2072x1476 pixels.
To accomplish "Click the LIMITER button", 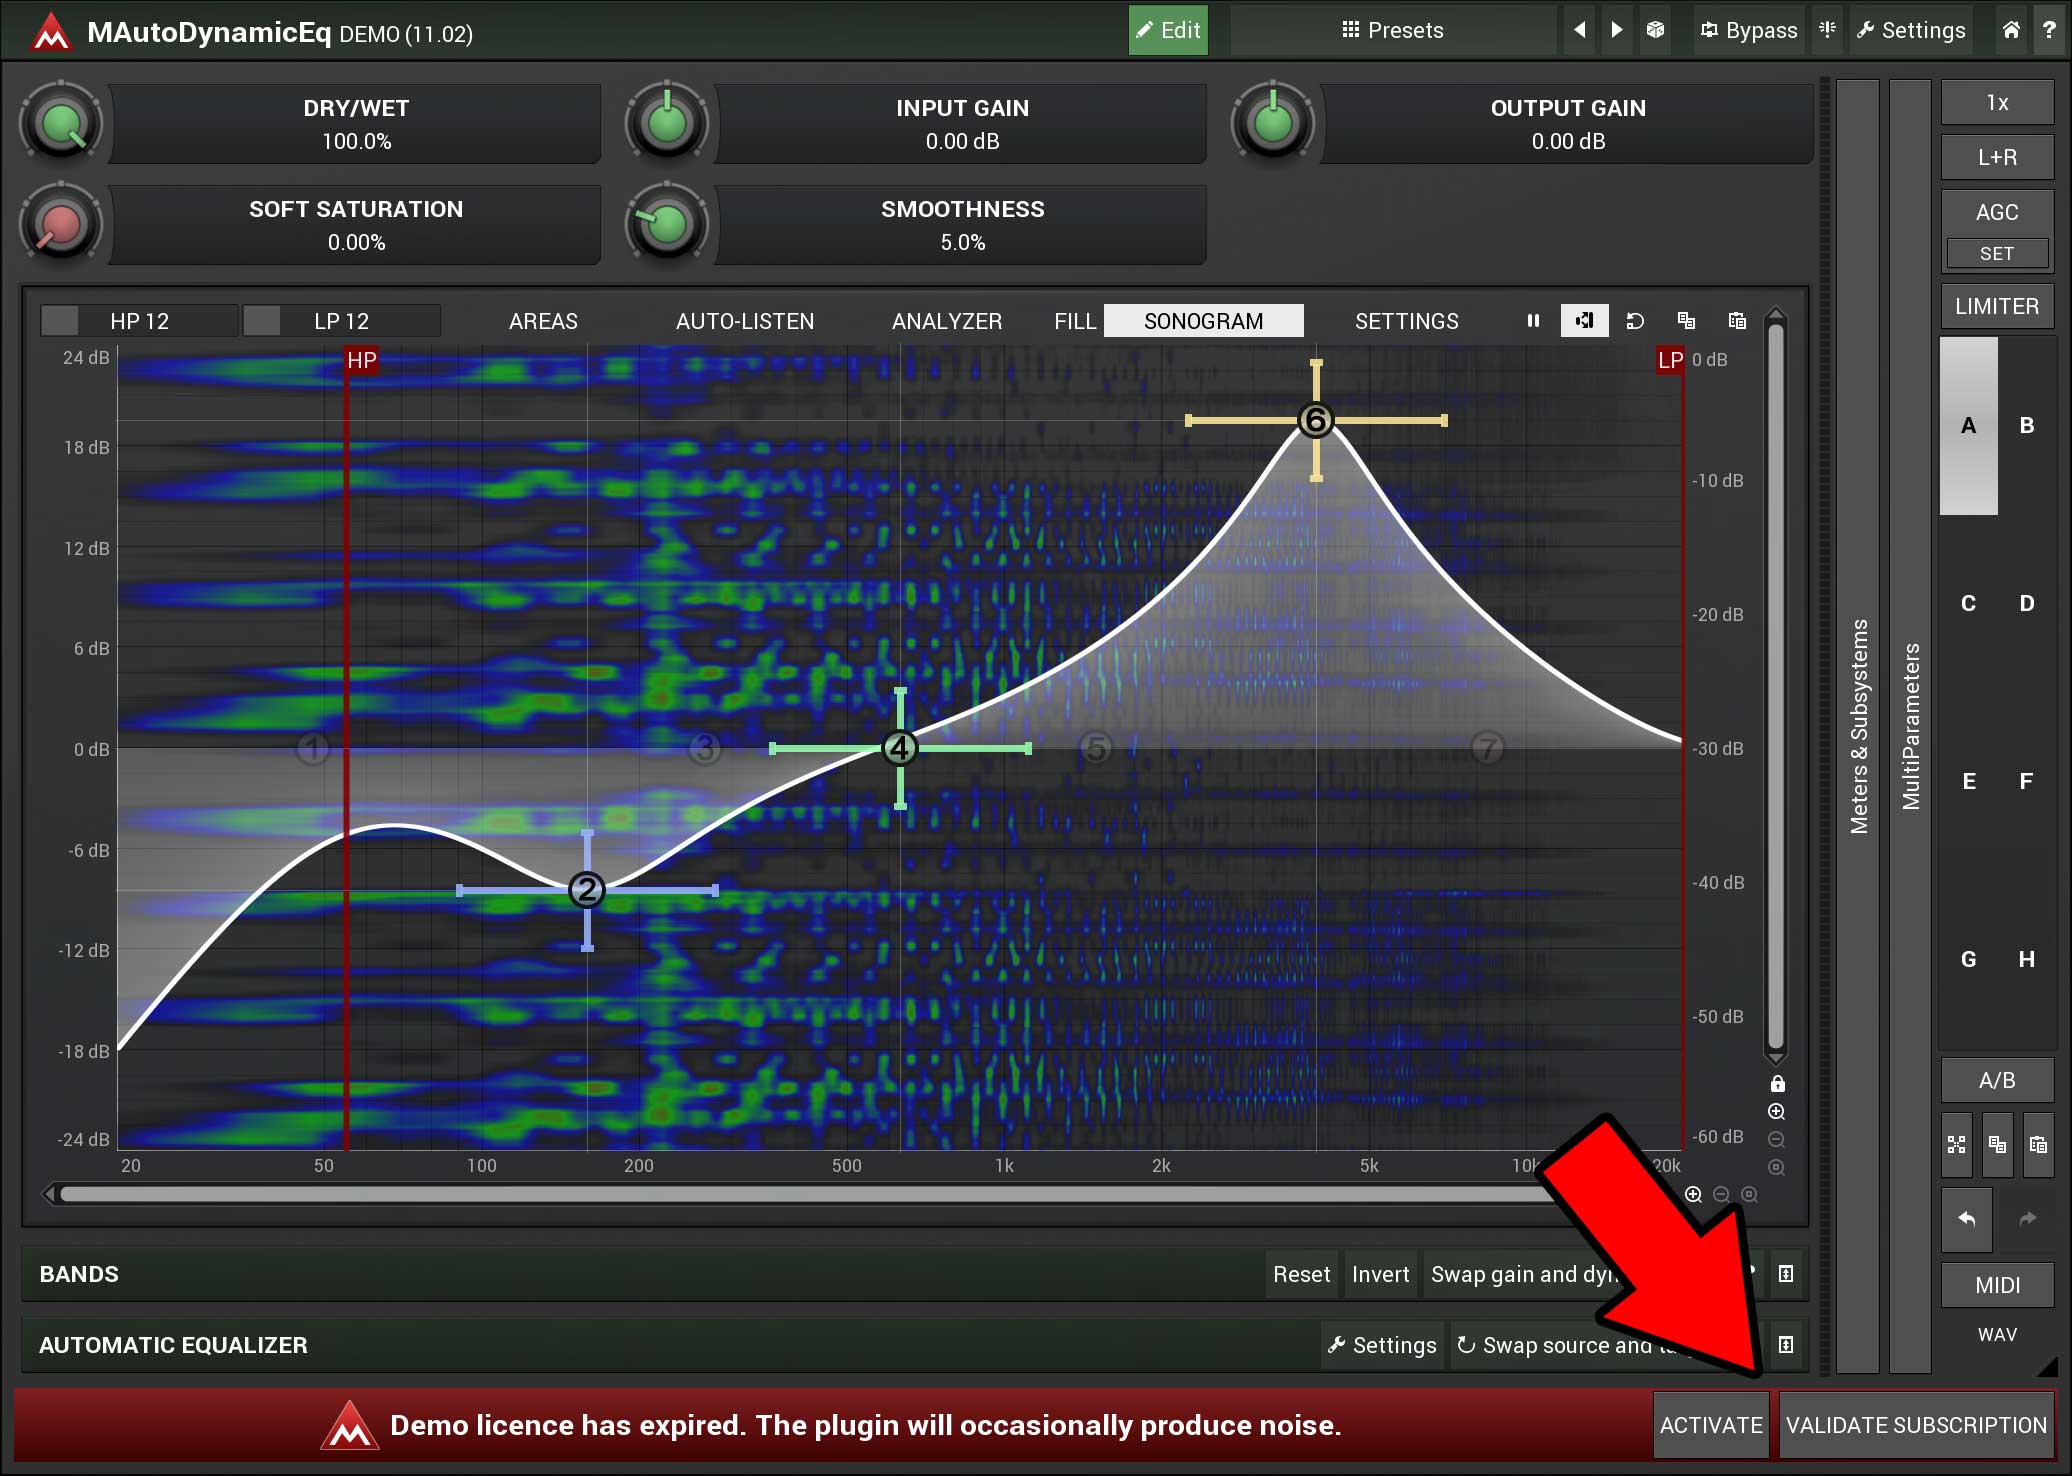I will pyautogui.click(x=1996, y=306).
